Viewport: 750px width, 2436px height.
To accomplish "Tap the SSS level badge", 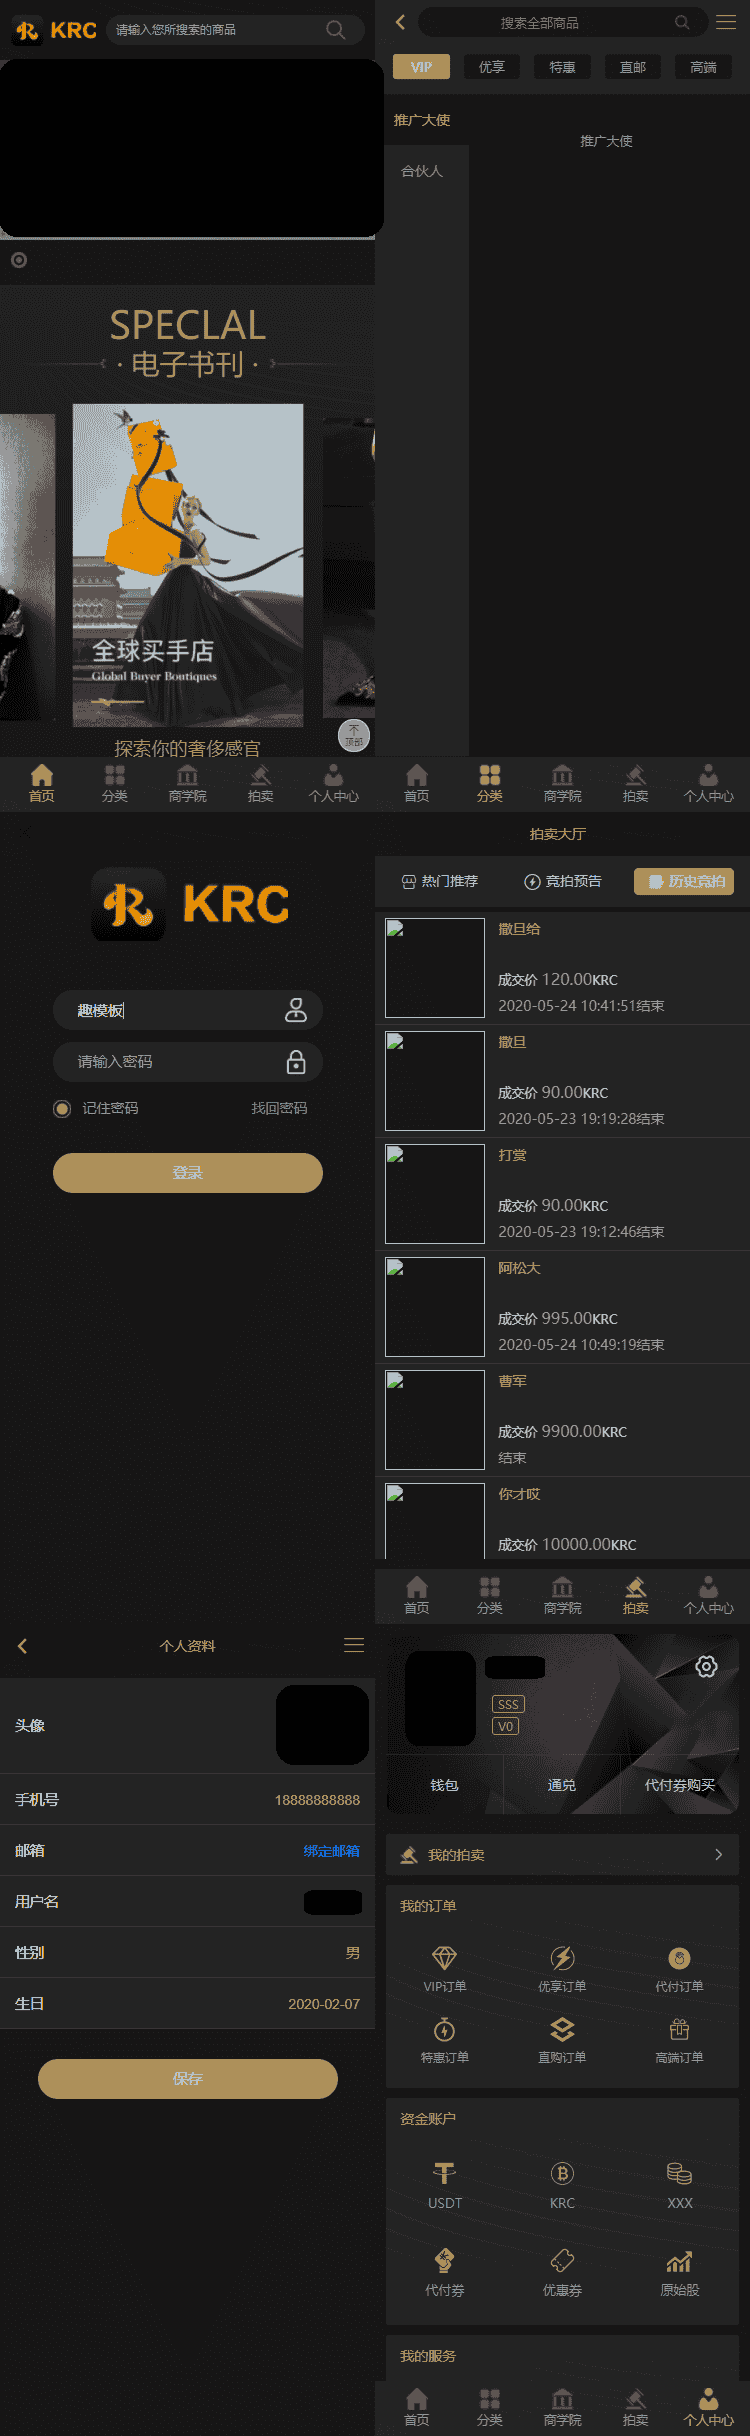I will tap(508, 1704).
